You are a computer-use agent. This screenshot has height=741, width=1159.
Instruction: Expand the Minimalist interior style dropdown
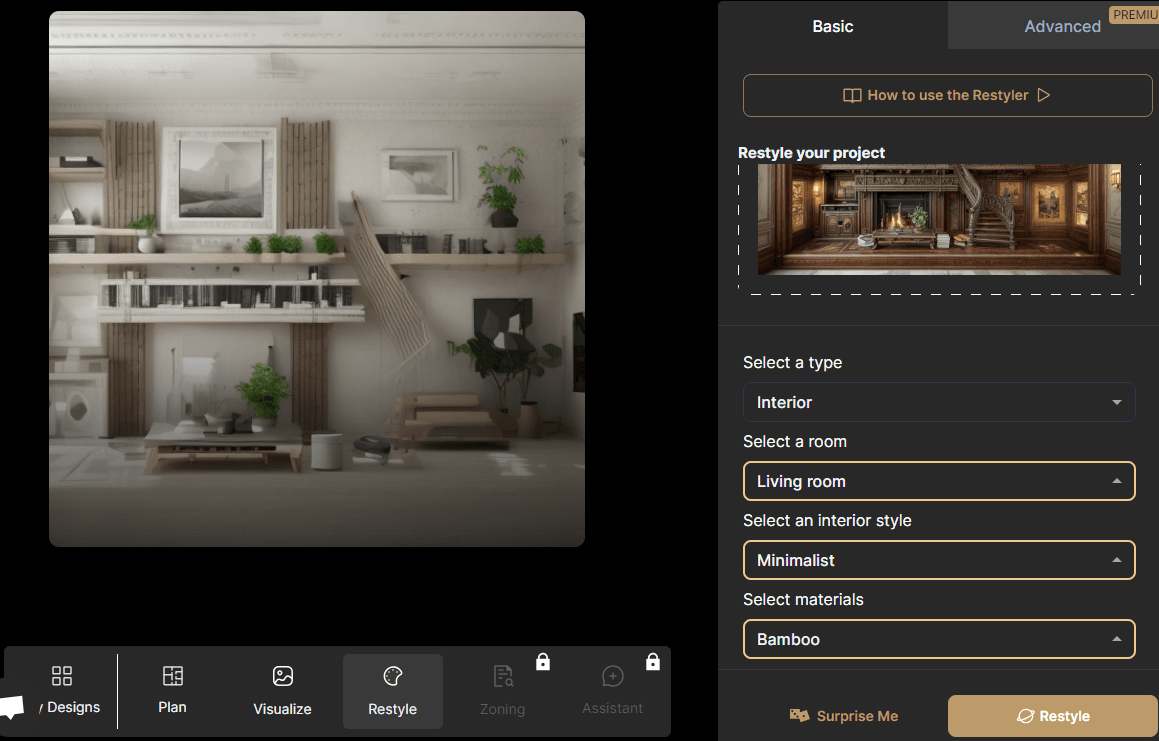point(938,560)
